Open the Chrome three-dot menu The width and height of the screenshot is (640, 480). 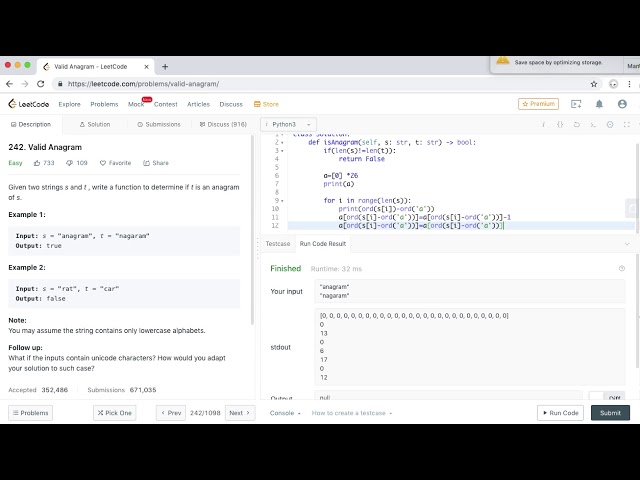(629, 84)
